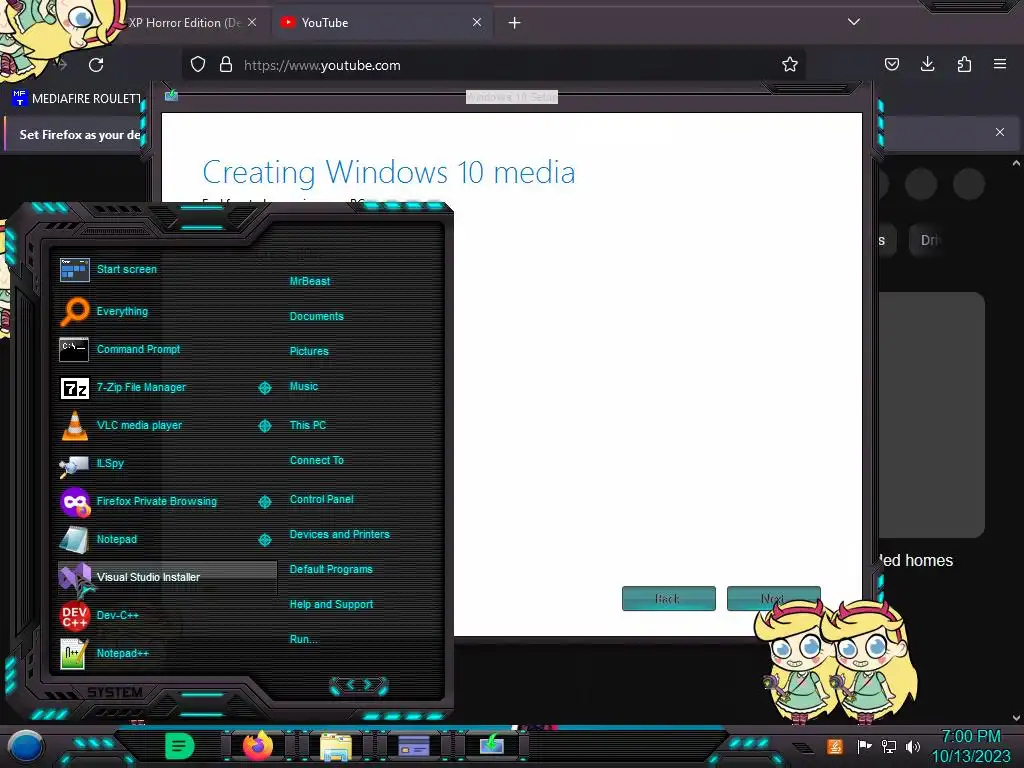Image resolution: width=1024 pixels, height=768 pixels.
Task: Bookmark this page with star
Action: [790, 65]
